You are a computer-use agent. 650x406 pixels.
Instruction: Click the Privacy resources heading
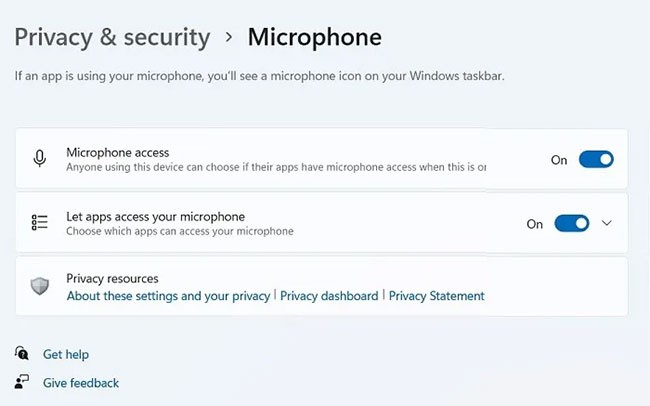pyautogui.click(x=112, y=278)
